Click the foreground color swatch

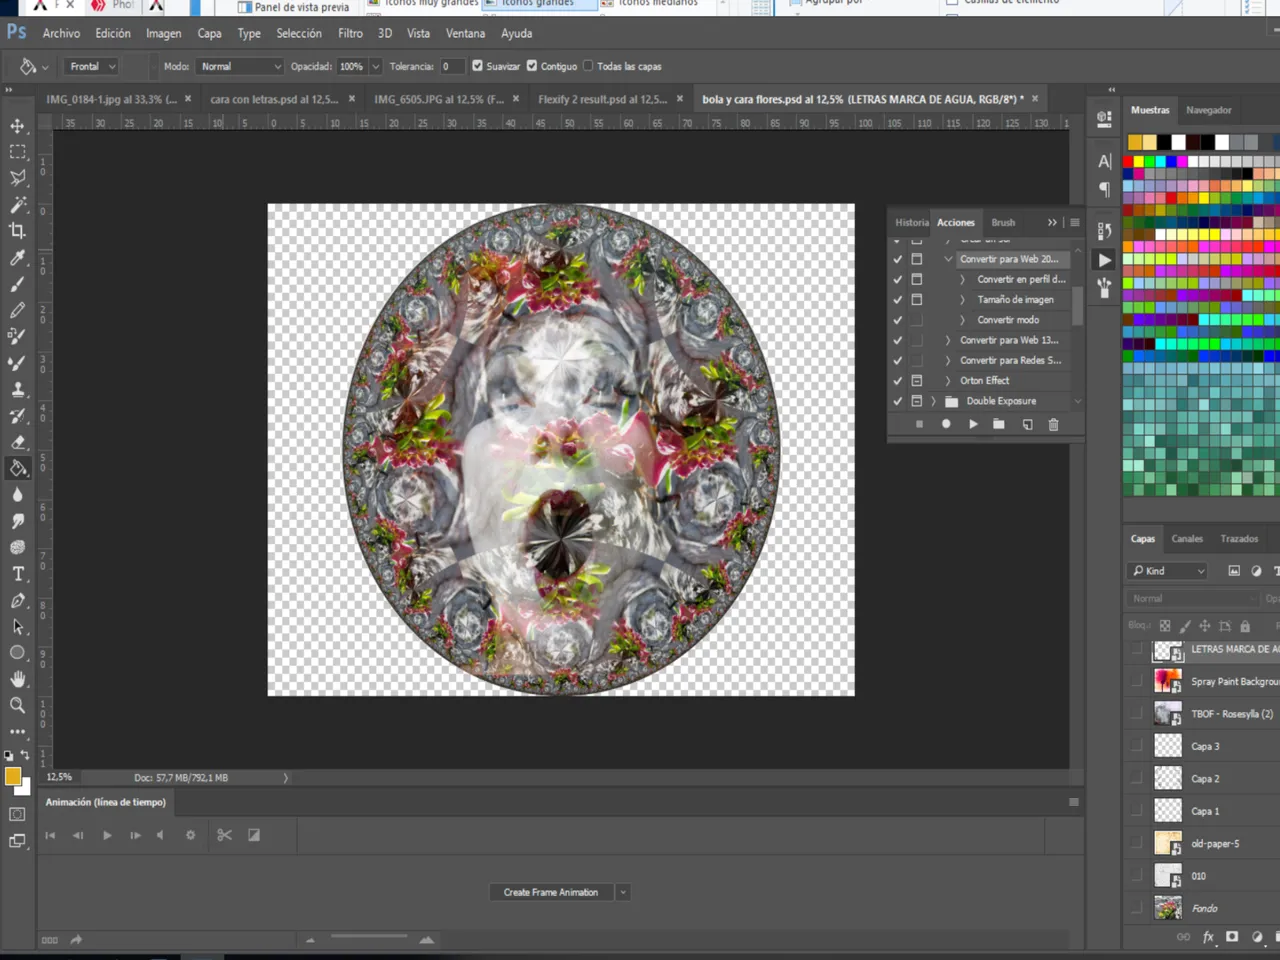click(13, 776)
